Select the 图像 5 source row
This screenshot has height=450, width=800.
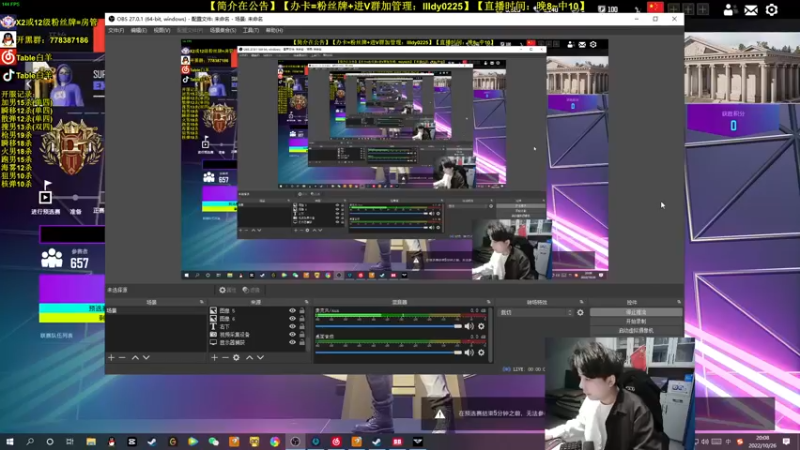pyautogui.click(x=257, y=311)
